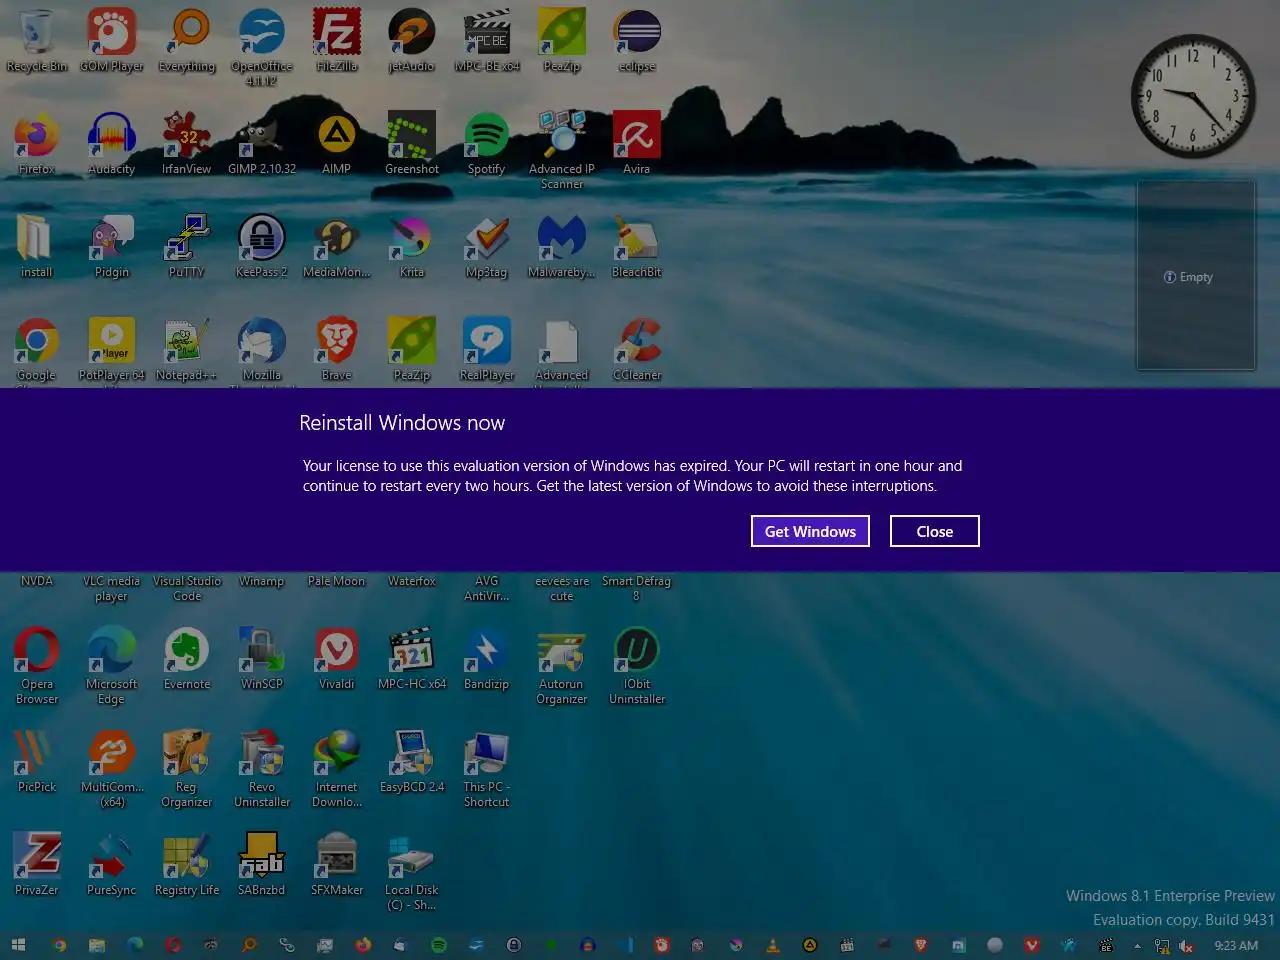Select the FileZilla desktop shortcut
The width and height of the screenshot is (1280, 960).
[x=337, y=40]
